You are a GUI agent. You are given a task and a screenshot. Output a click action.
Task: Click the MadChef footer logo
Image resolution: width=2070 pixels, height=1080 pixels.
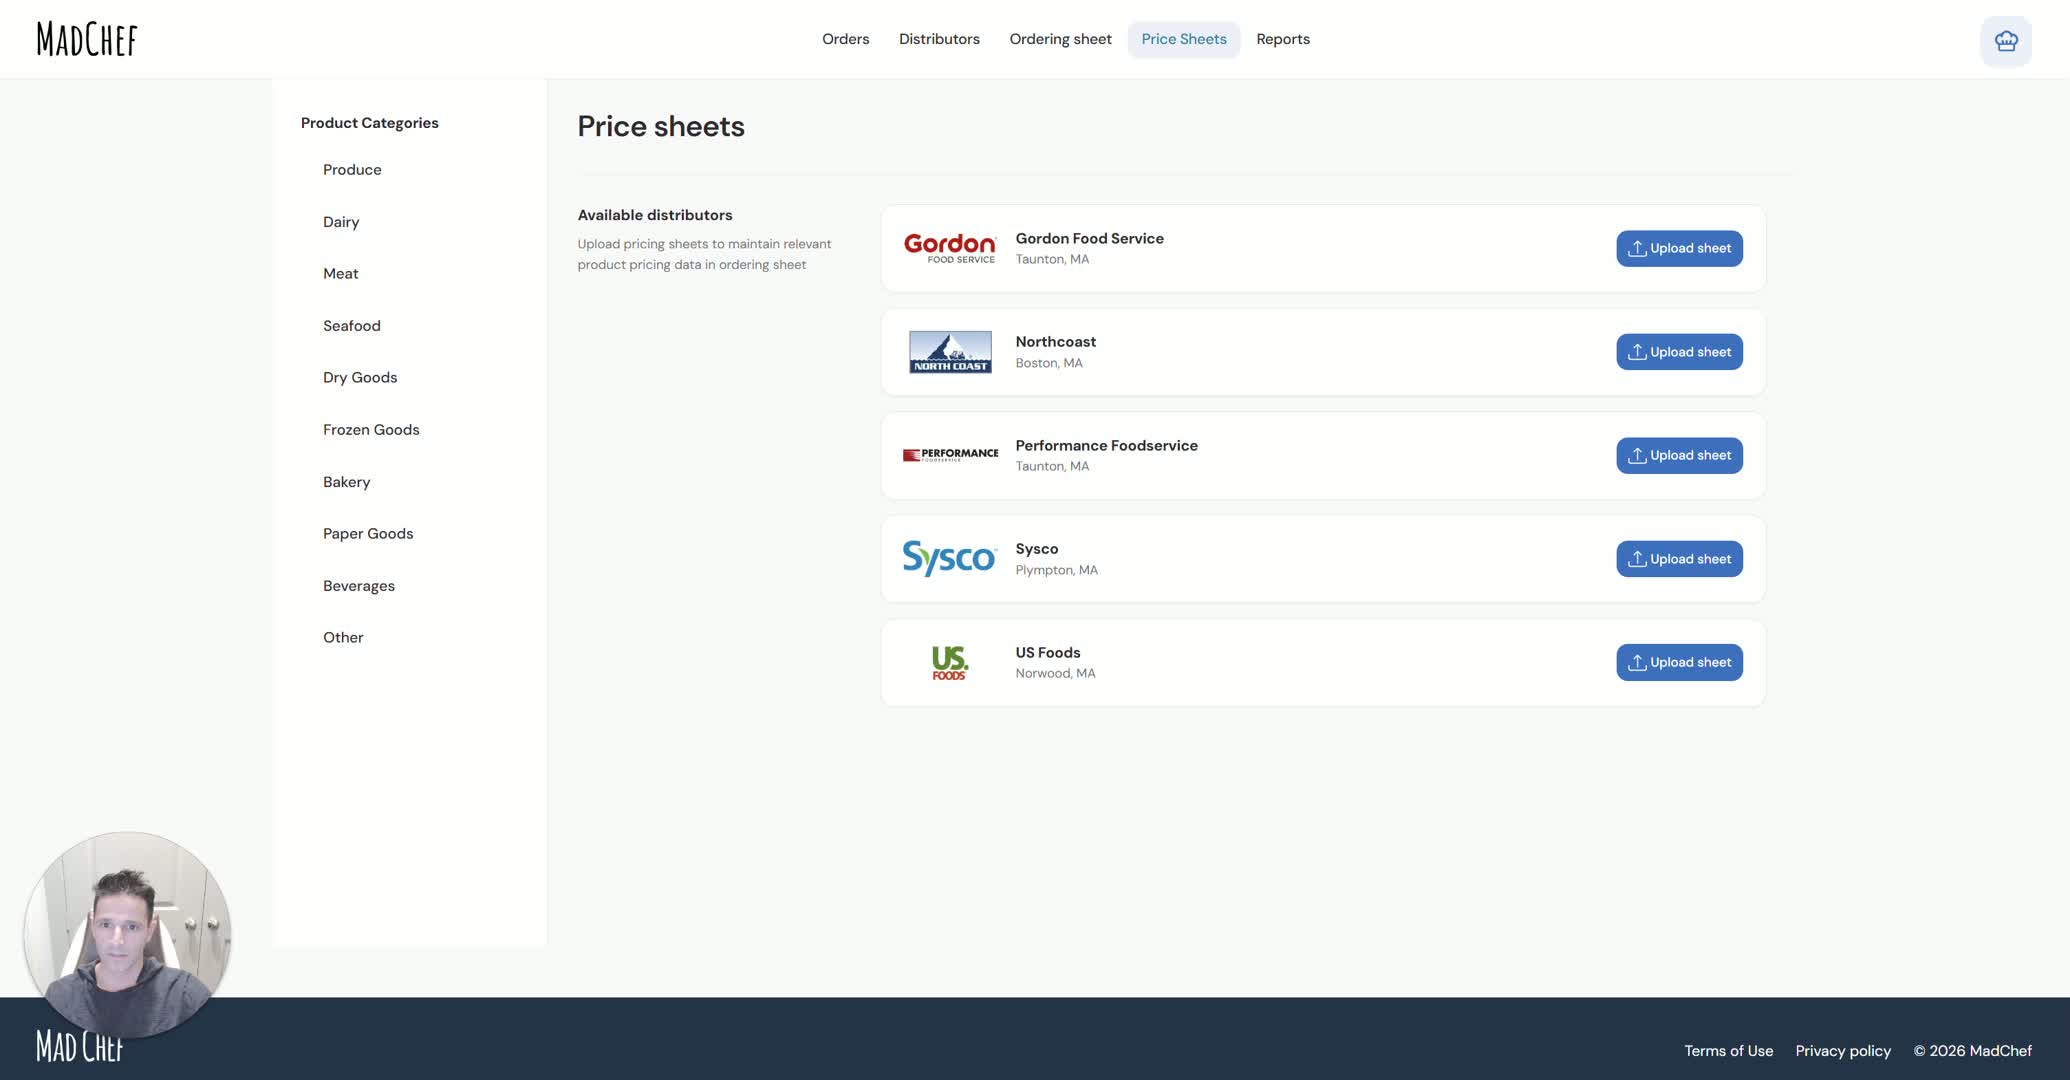(x=79, y=1047)
